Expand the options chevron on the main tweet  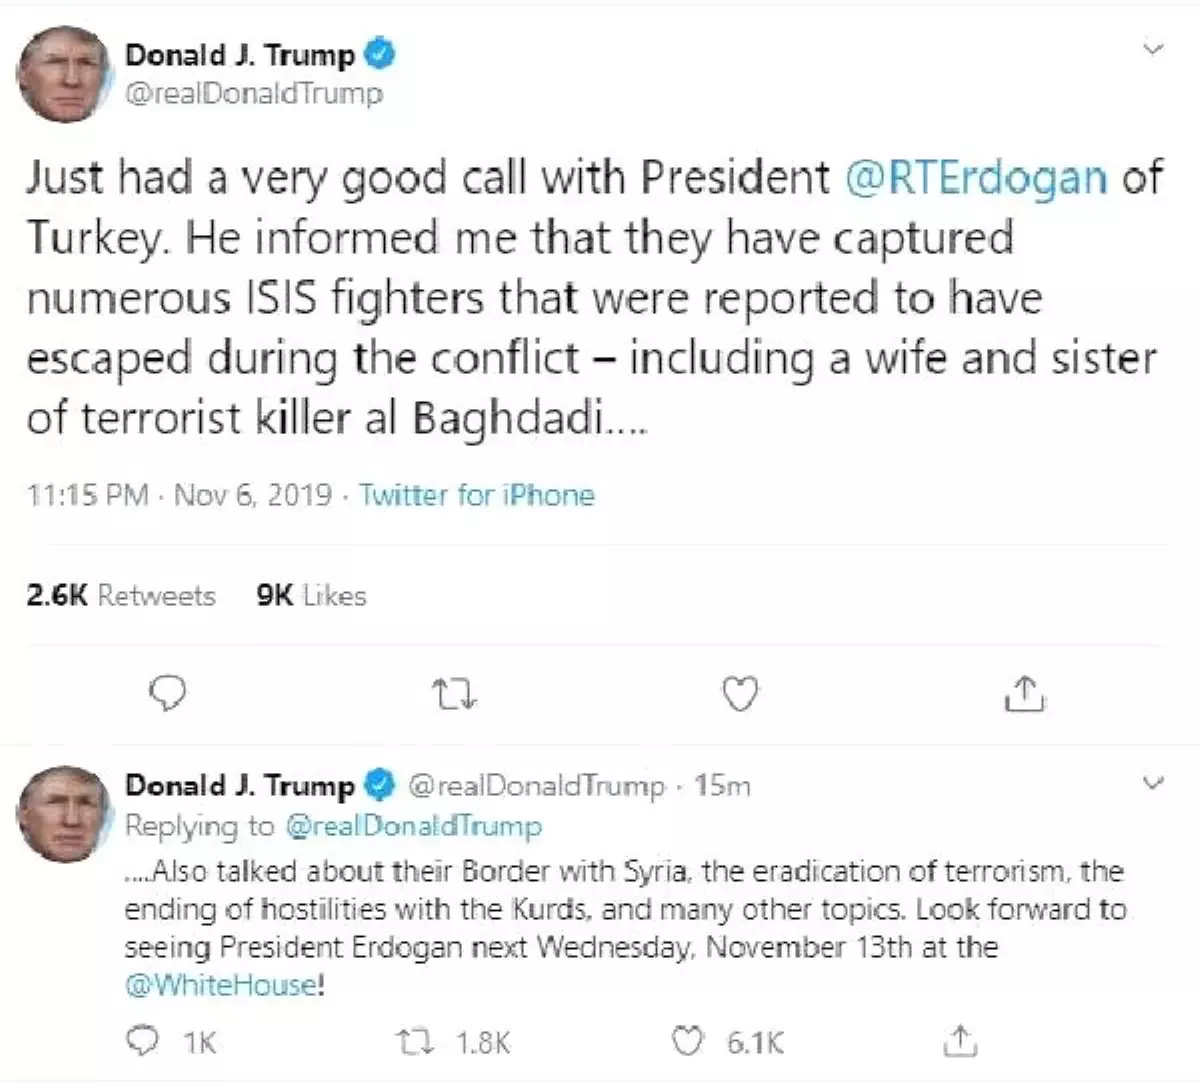pyautogui.click(x=1154, y=48)
